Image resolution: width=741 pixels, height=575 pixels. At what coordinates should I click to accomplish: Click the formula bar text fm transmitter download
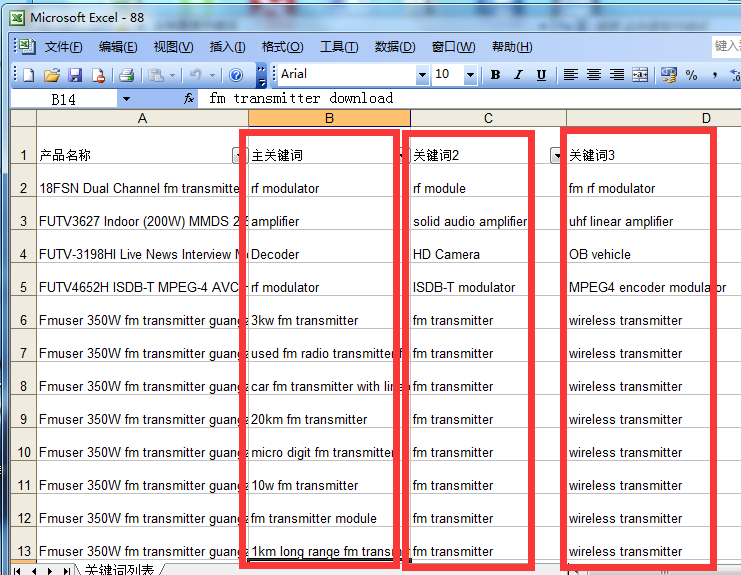pos(301,98)
